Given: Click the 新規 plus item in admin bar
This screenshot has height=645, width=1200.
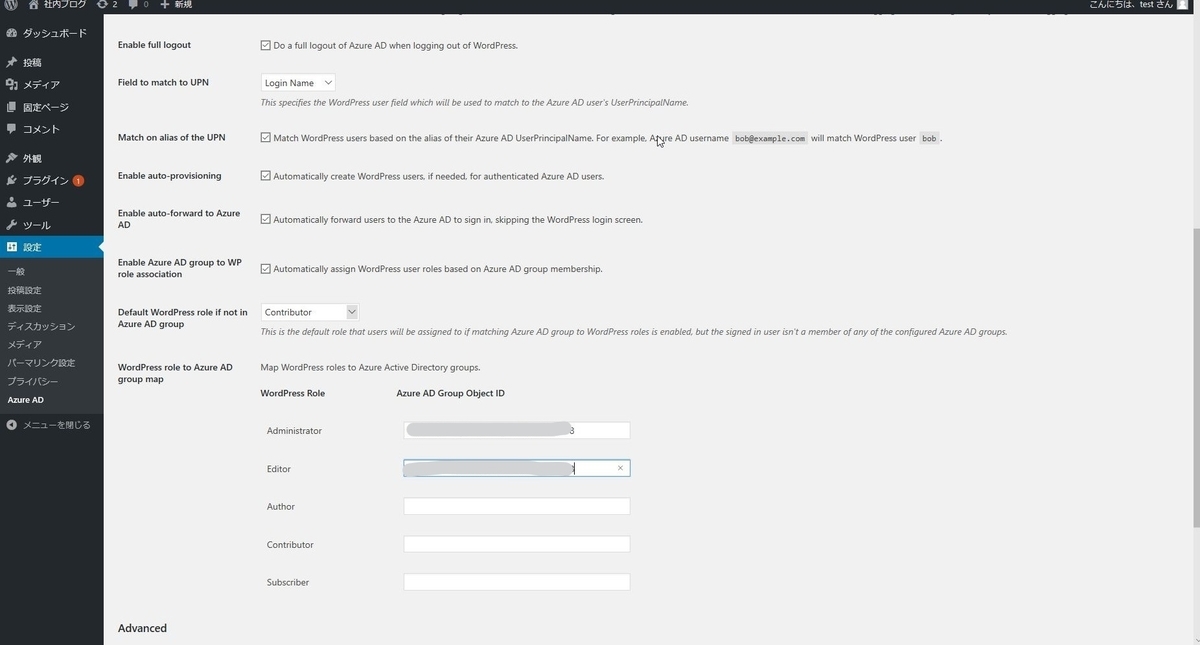Looking at the screenshot, I should point(176,5).
